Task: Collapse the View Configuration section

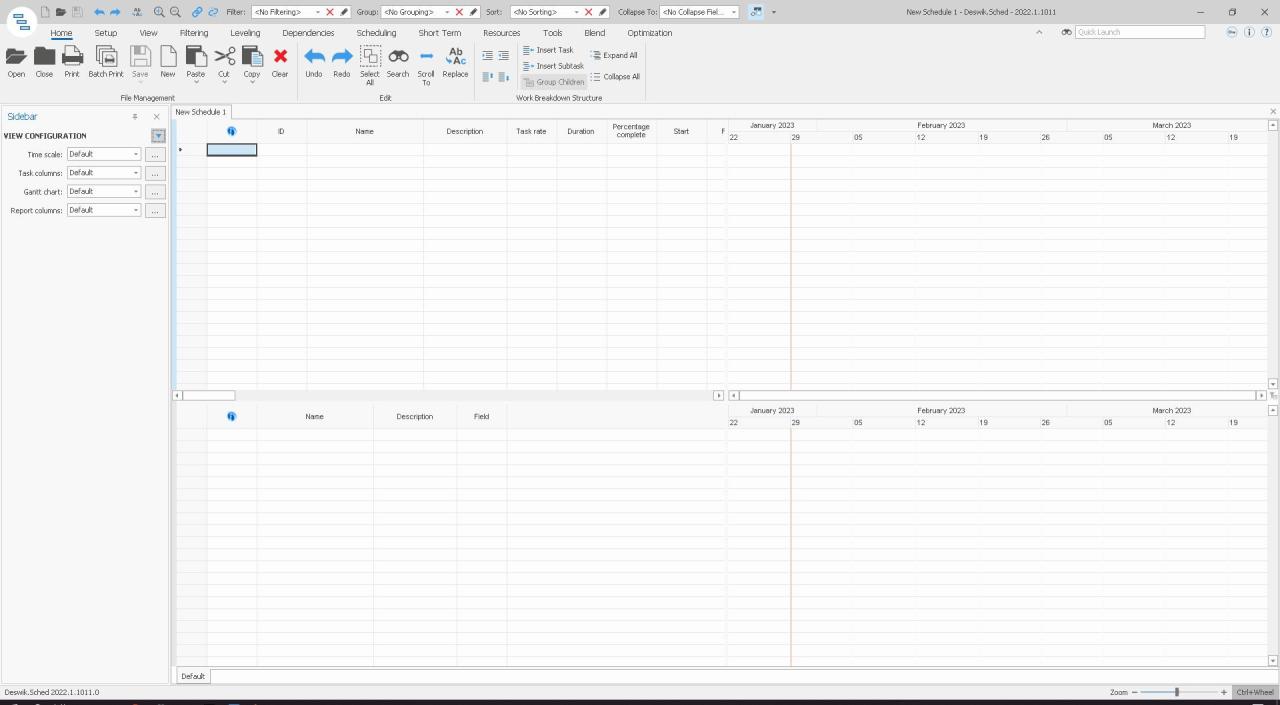Action: 158,136
